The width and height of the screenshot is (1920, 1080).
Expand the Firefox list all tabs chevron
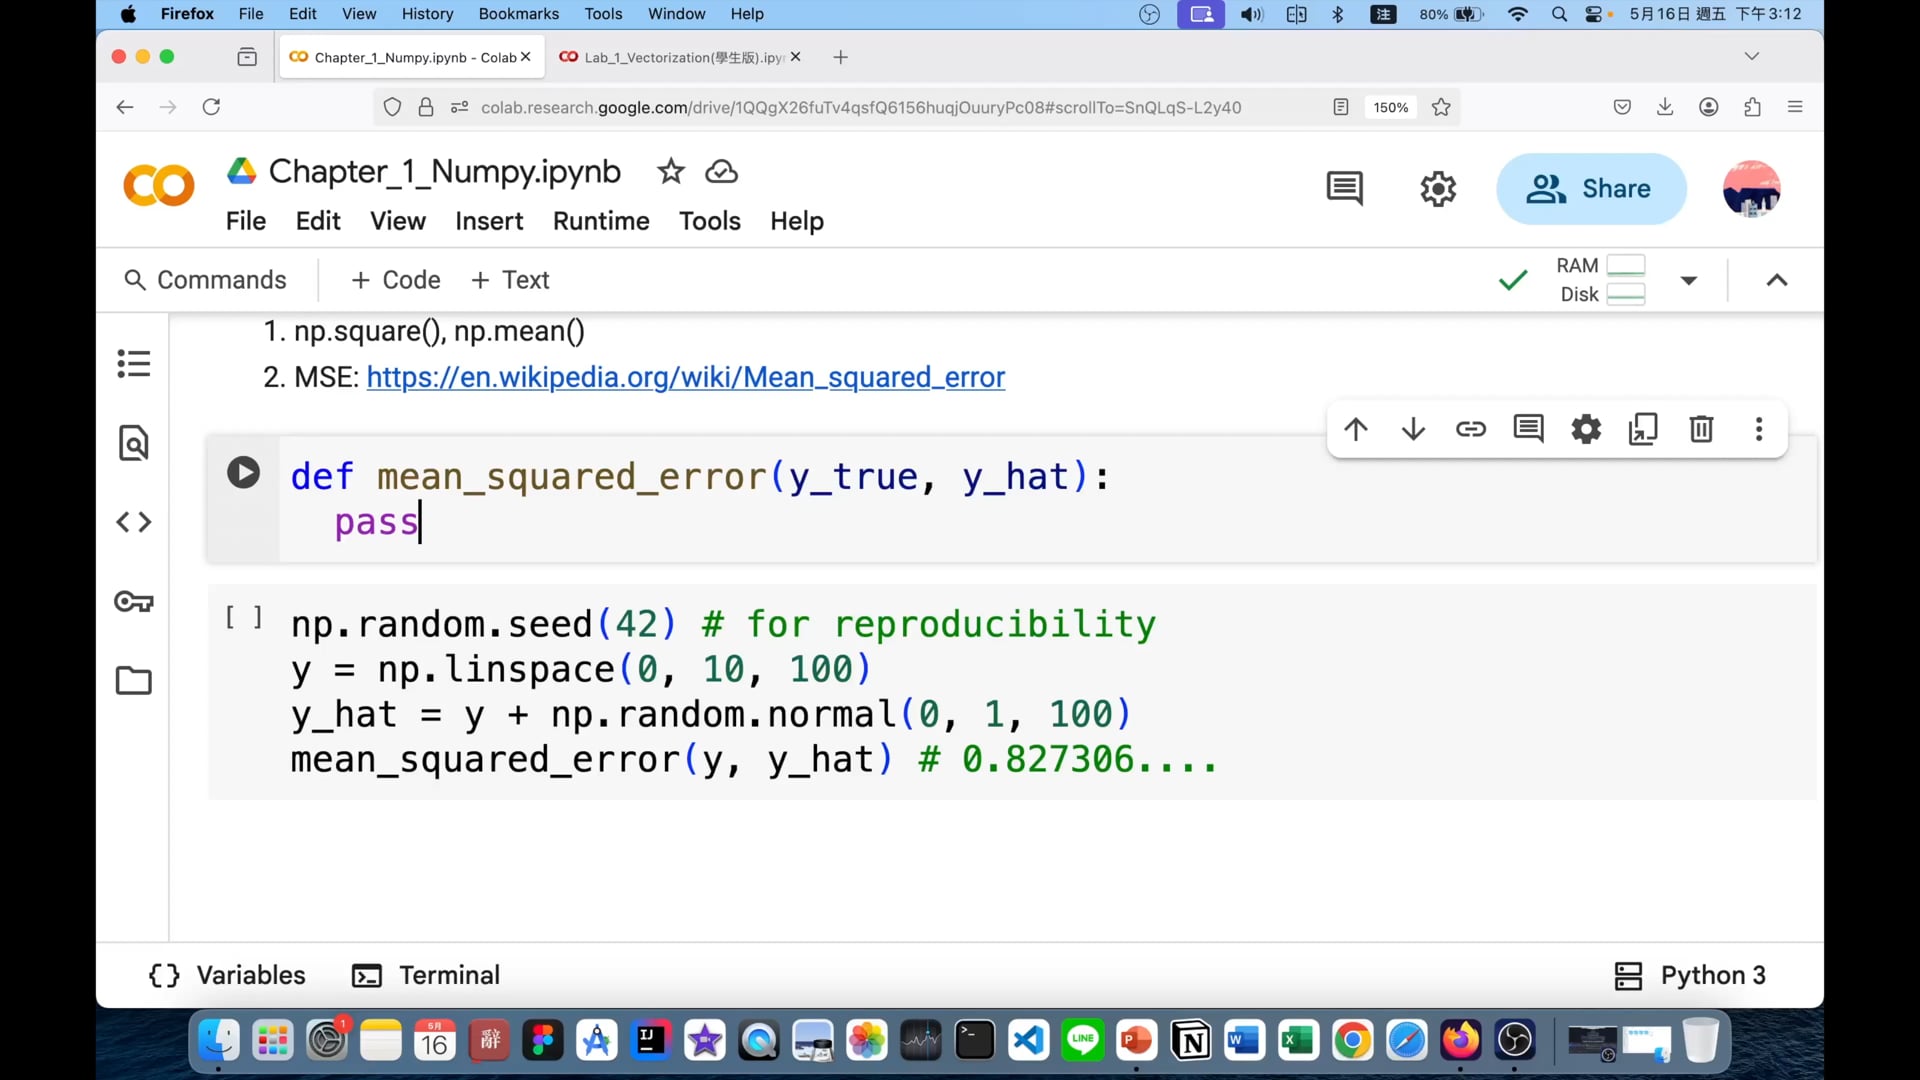[x=1751, y=57]
